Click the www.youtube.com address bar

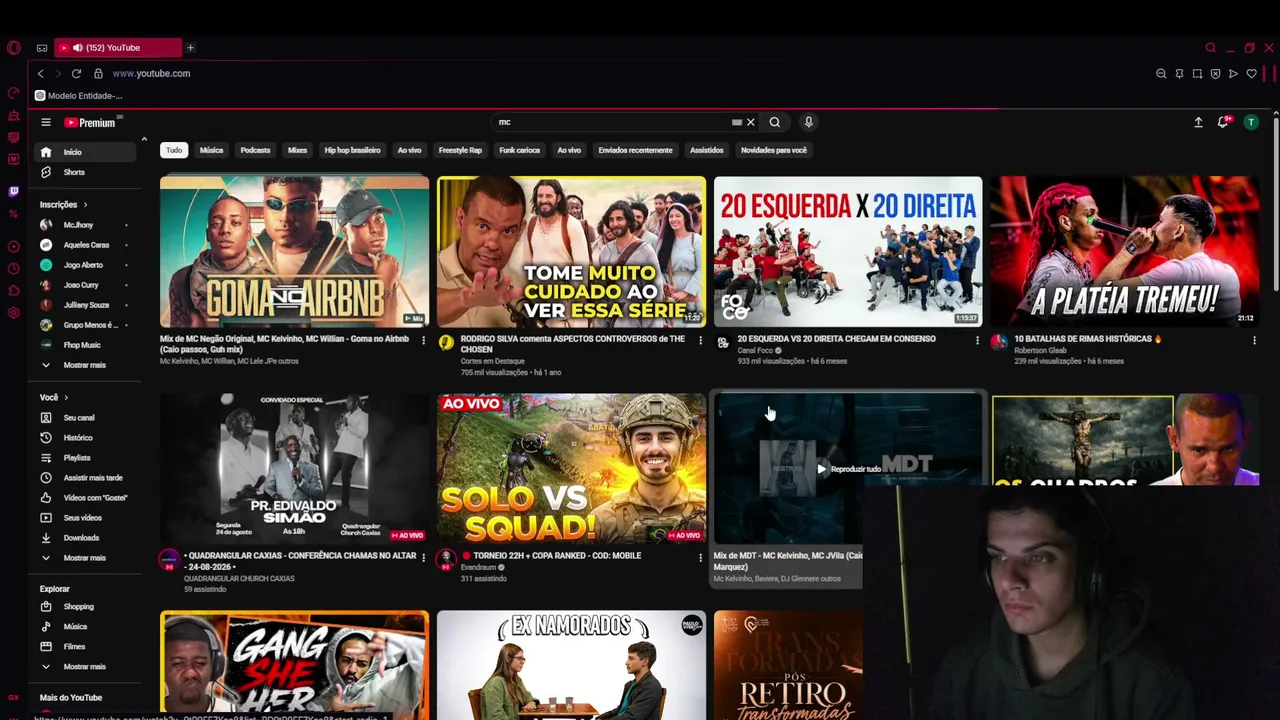(151, 74)
